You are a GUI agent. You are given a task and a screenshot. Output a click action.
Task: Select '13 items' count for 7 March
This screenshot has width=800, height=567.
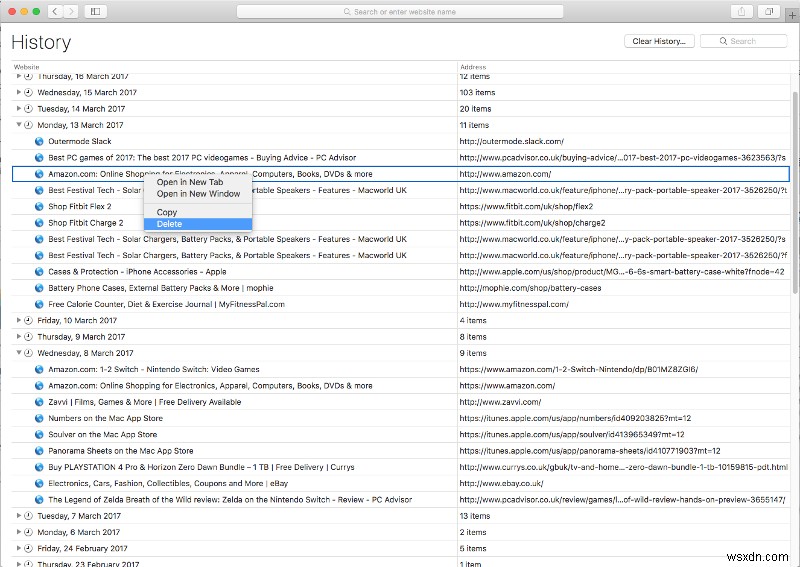tap(474, 516)
